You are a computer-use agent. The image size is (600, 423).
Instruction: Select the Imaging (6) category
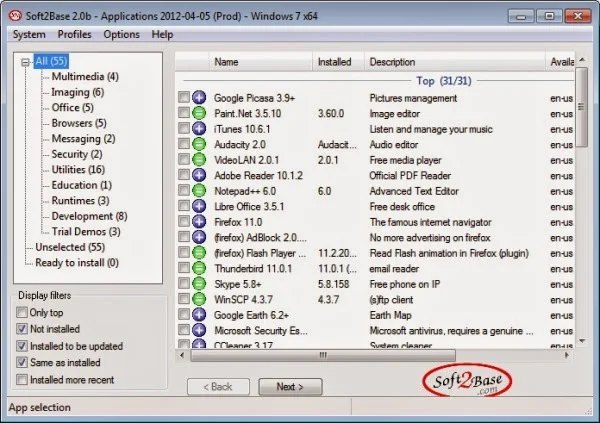point(78,92)
